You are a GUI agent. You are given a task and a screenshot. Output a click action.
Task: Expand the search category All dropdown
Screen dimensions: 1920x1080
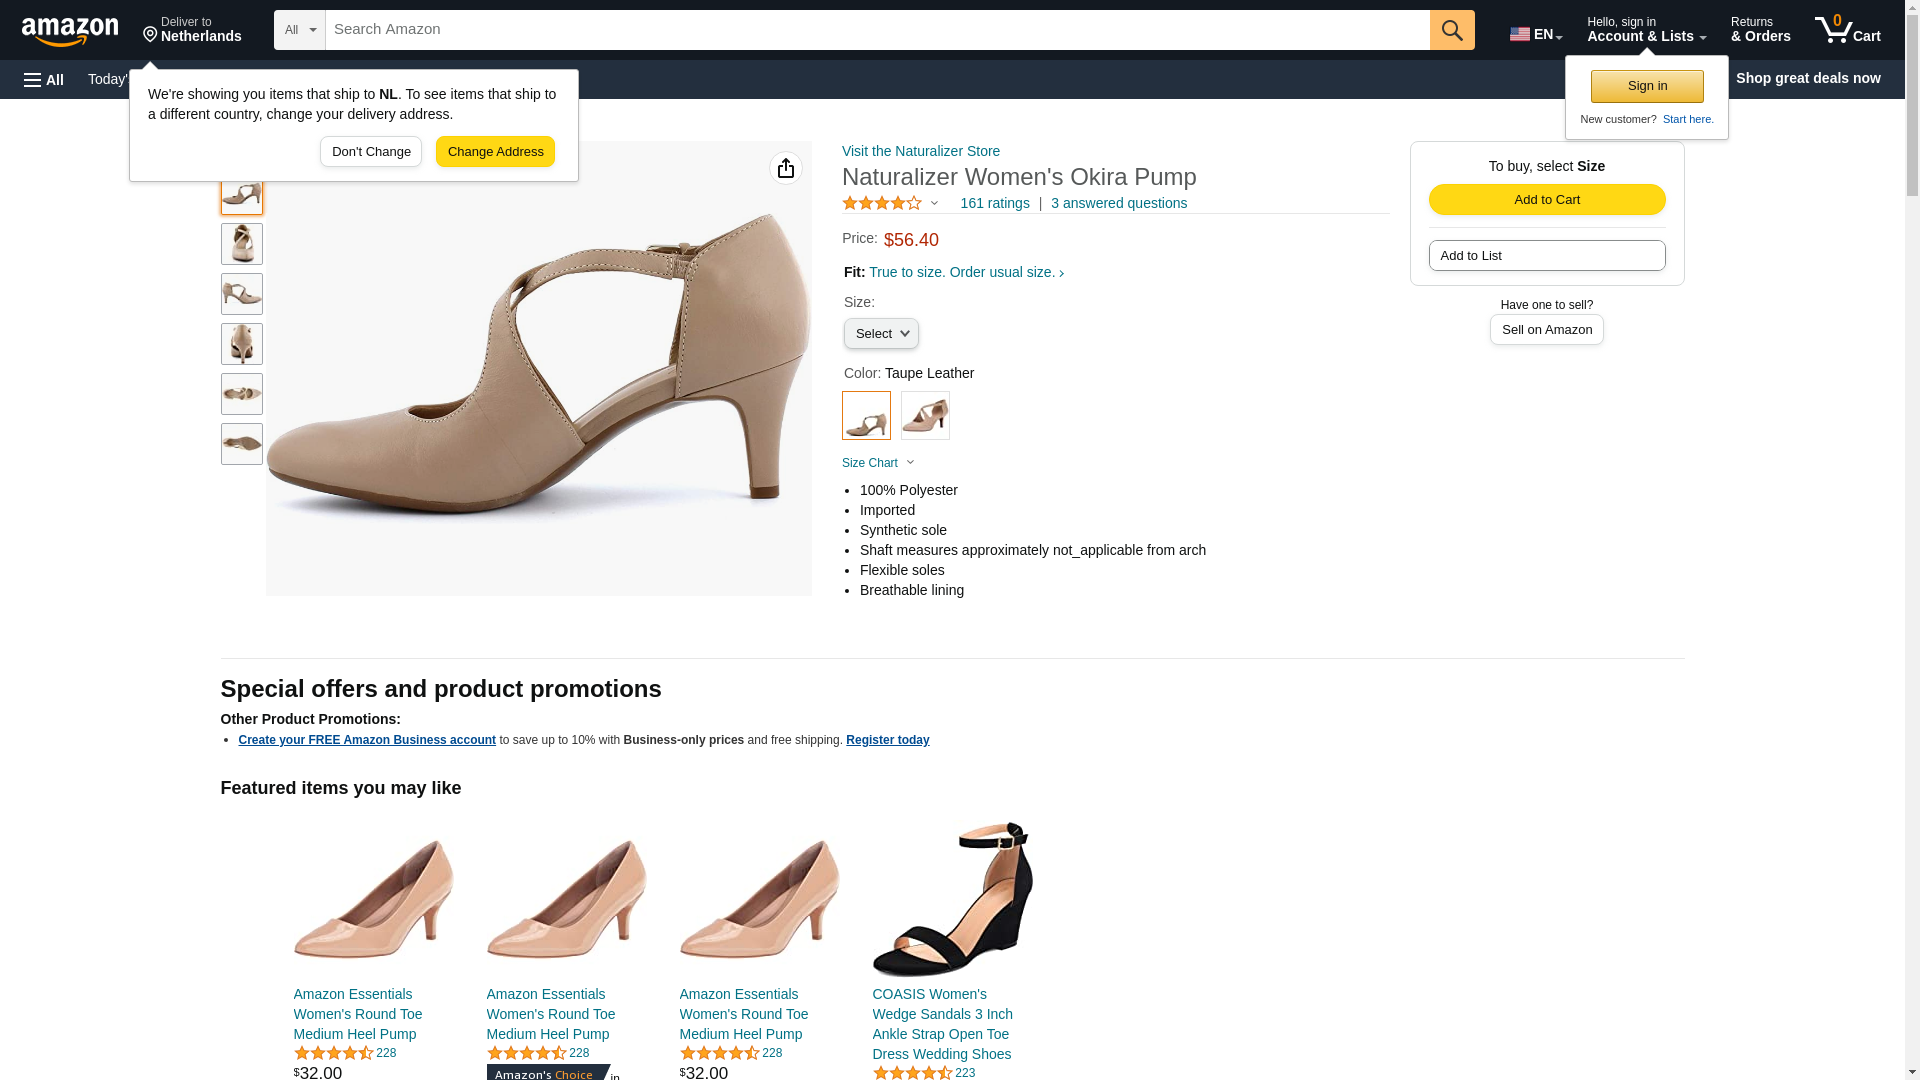point(299,30)
